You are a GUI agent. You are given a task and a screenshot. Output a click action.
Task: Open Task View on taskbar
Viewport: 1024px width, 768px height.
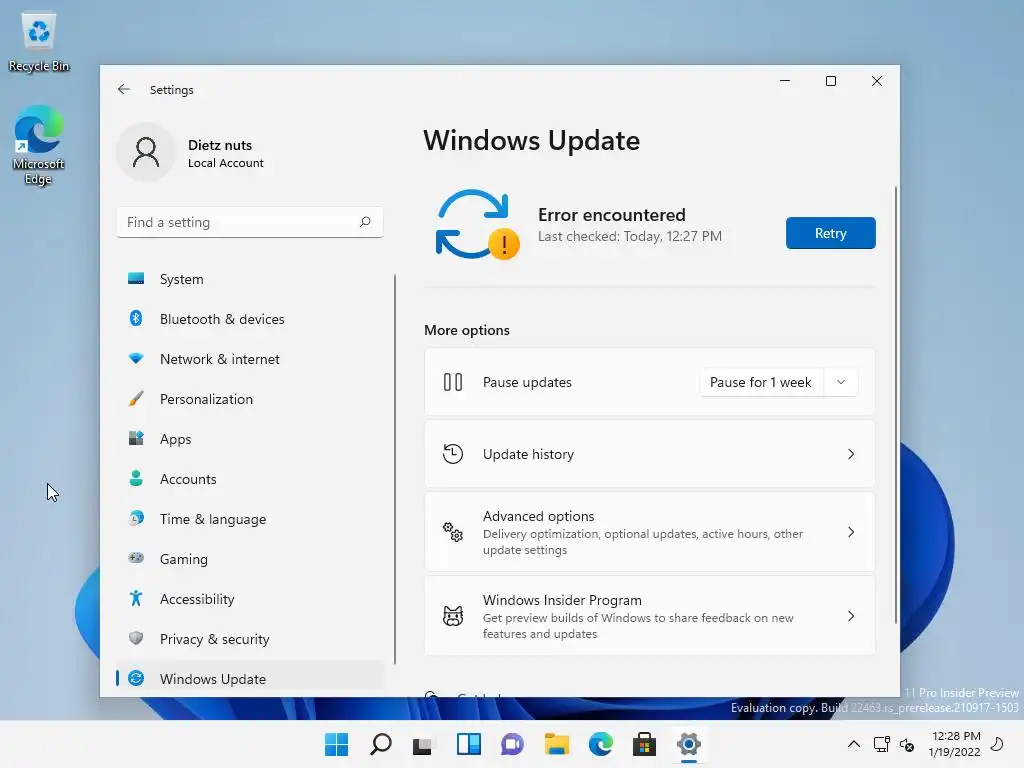tap(424, 744)
